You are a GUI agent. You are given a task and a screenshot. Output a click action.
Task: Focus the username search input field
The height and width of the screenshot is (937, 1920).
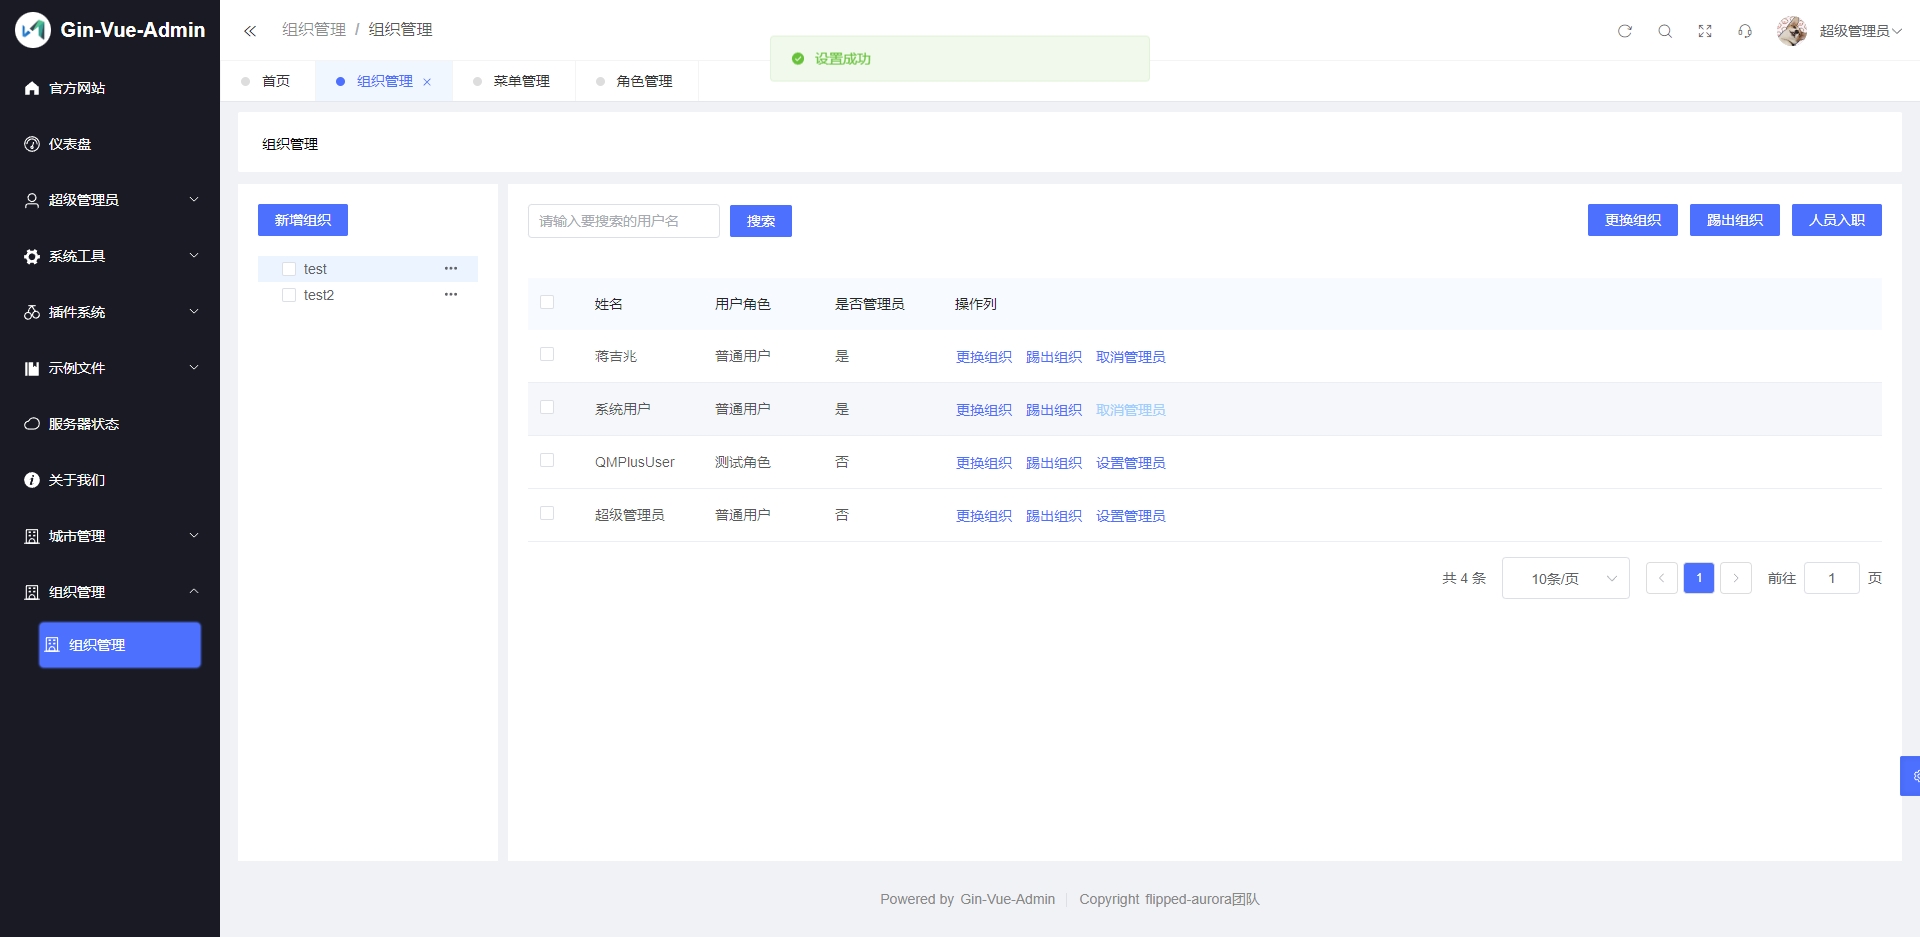pos(624,221)
